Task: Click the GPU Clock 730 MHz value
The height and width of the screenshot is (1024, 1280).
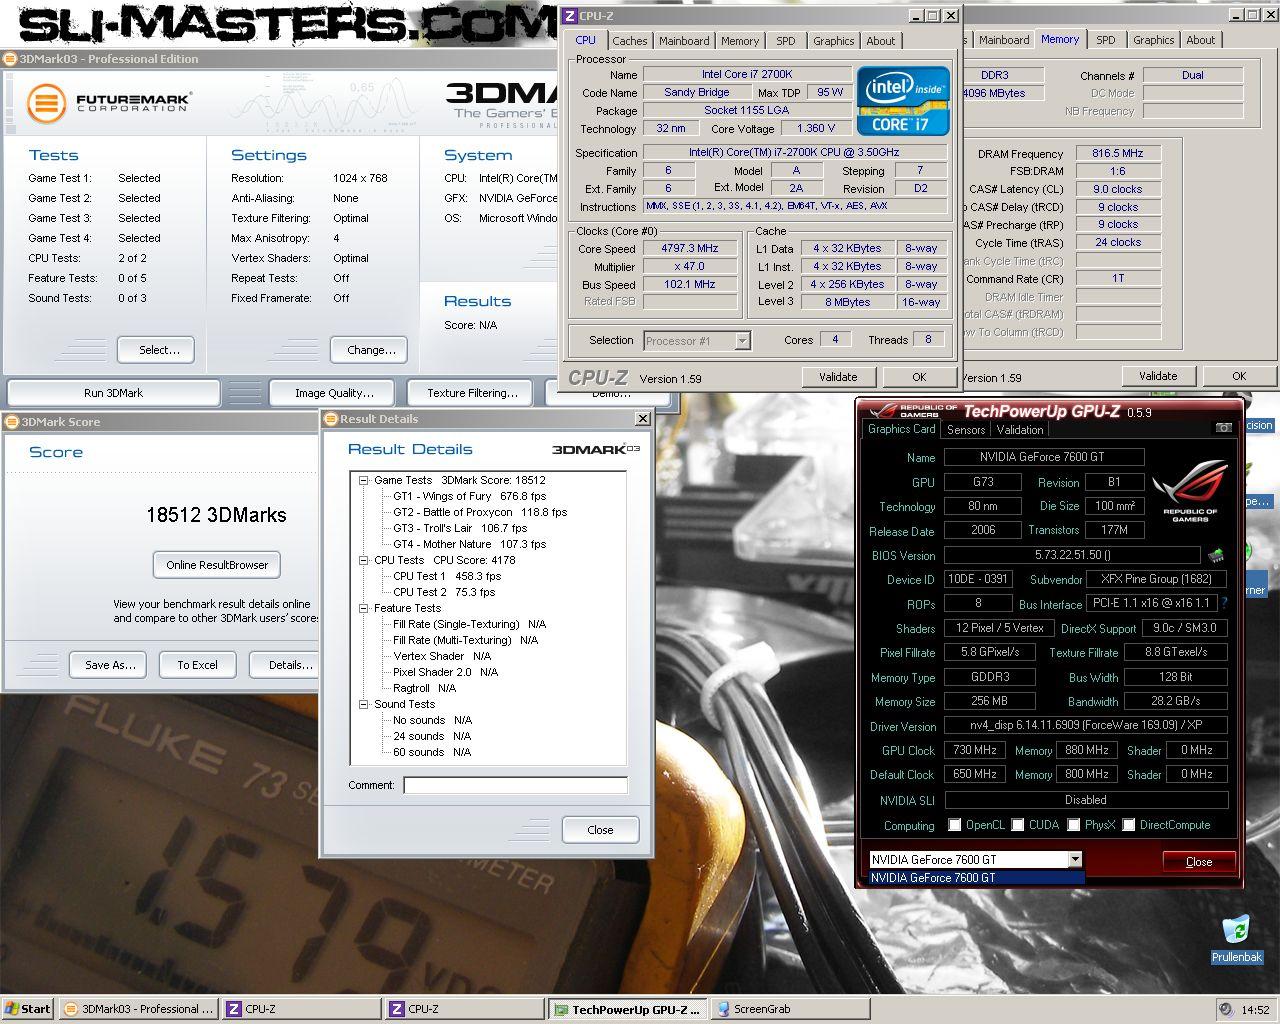Action: tap(975, 750)
